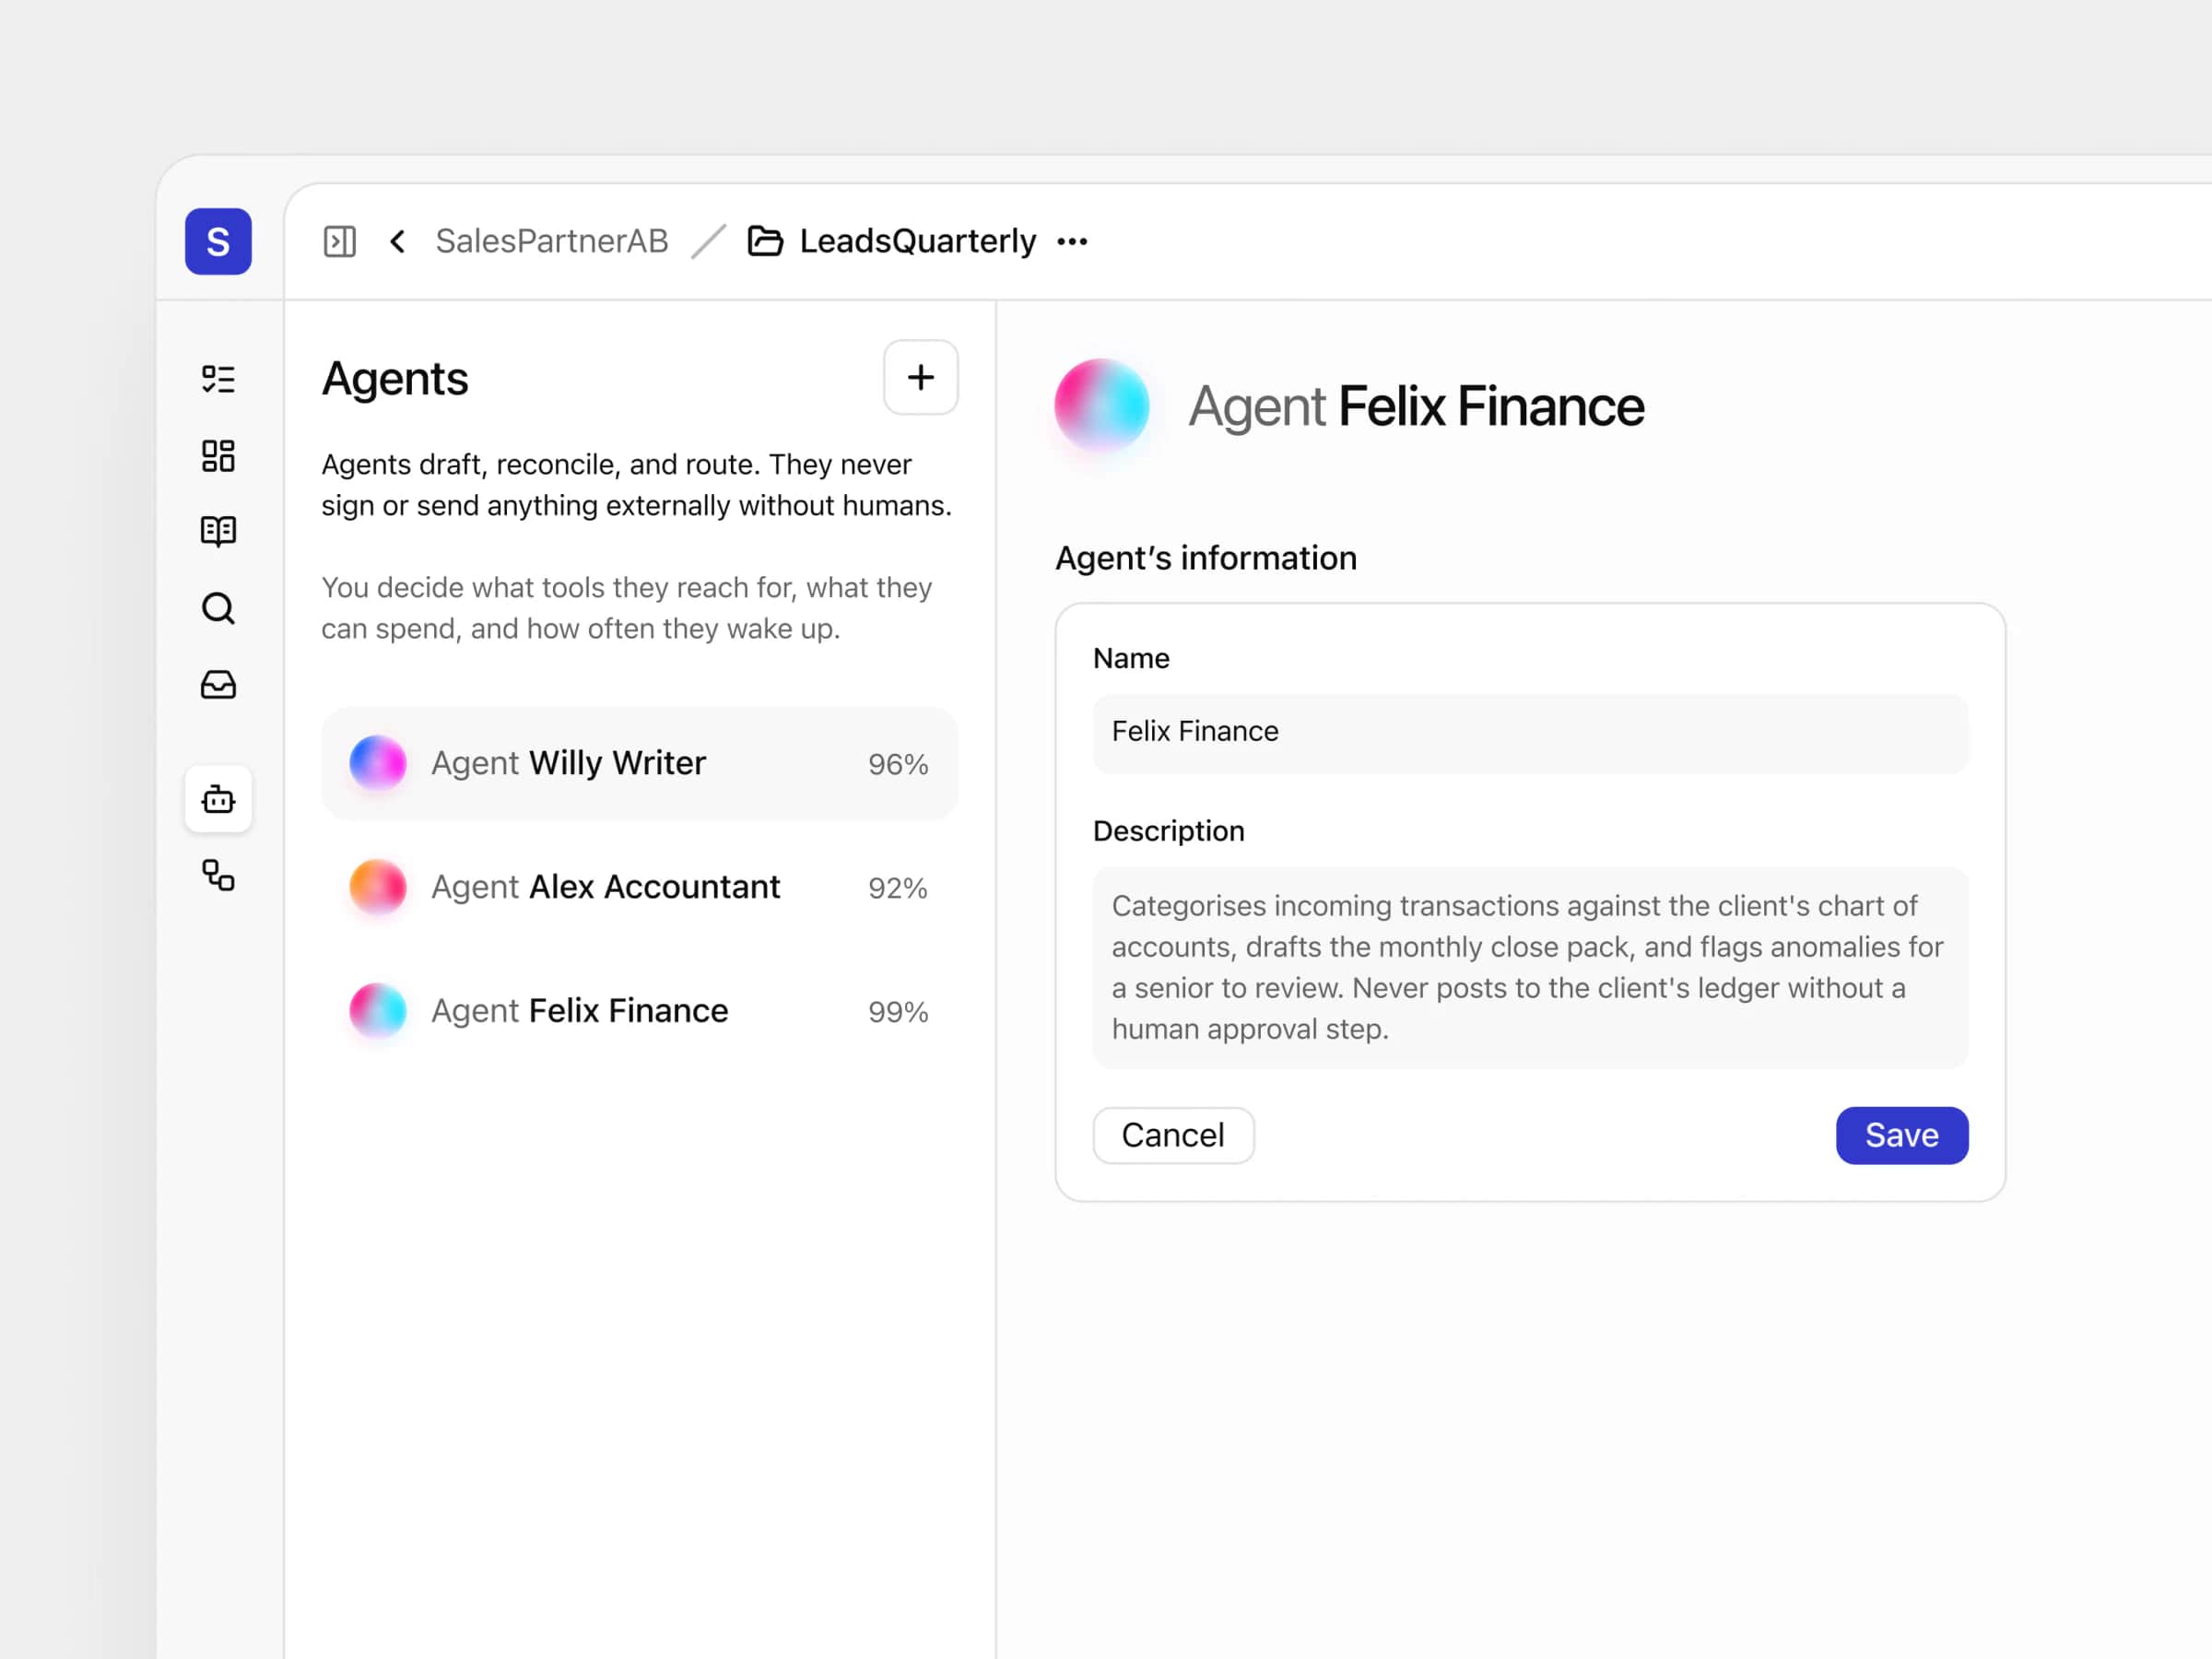
Task: Open the book library sidebar icon
Action: pos(218,531)
